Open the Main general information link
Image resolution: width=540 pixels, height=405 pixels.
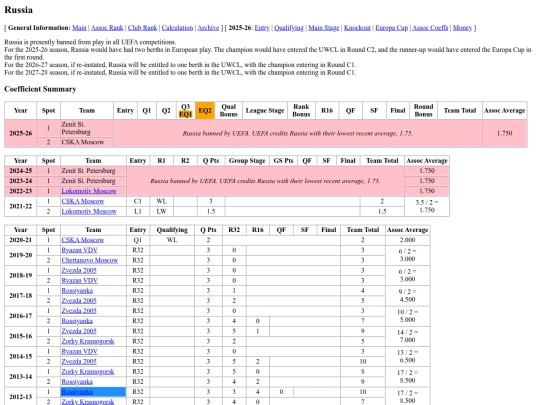pos(79,28)
